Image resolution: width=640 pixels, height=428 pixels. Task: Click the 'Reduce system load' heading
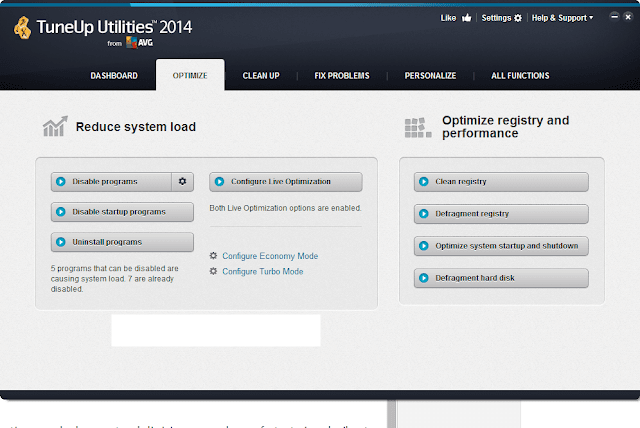coord(136,127)
